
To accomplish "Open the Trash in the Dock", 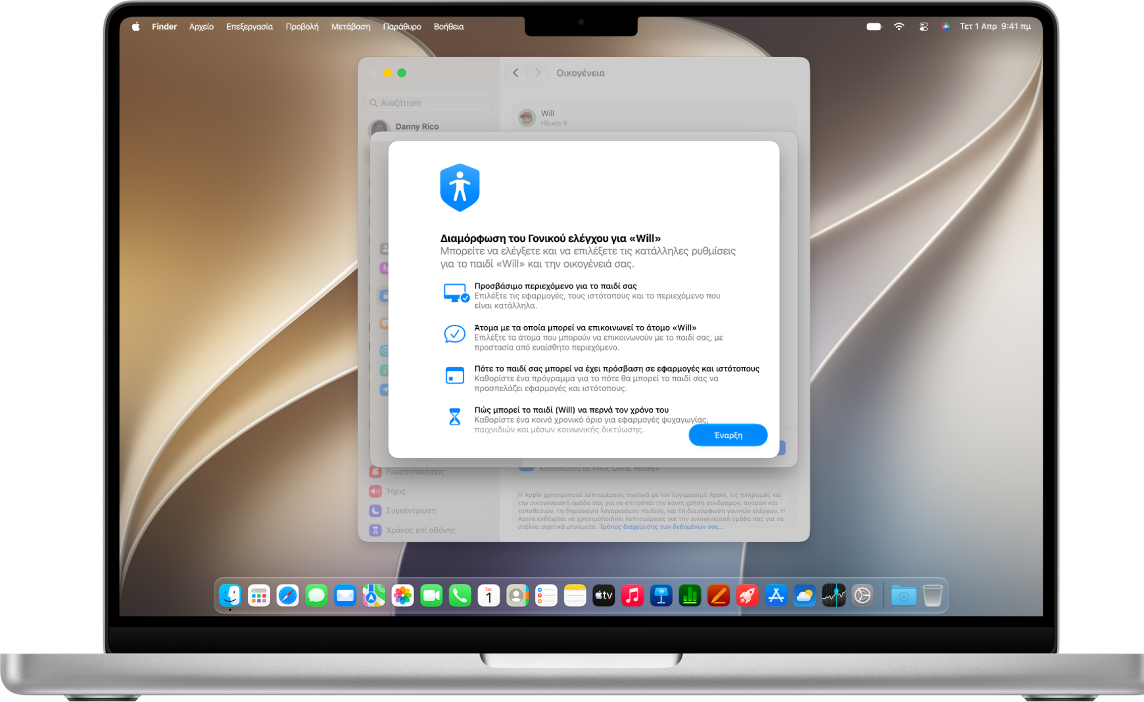I will [x=932, y=595].
